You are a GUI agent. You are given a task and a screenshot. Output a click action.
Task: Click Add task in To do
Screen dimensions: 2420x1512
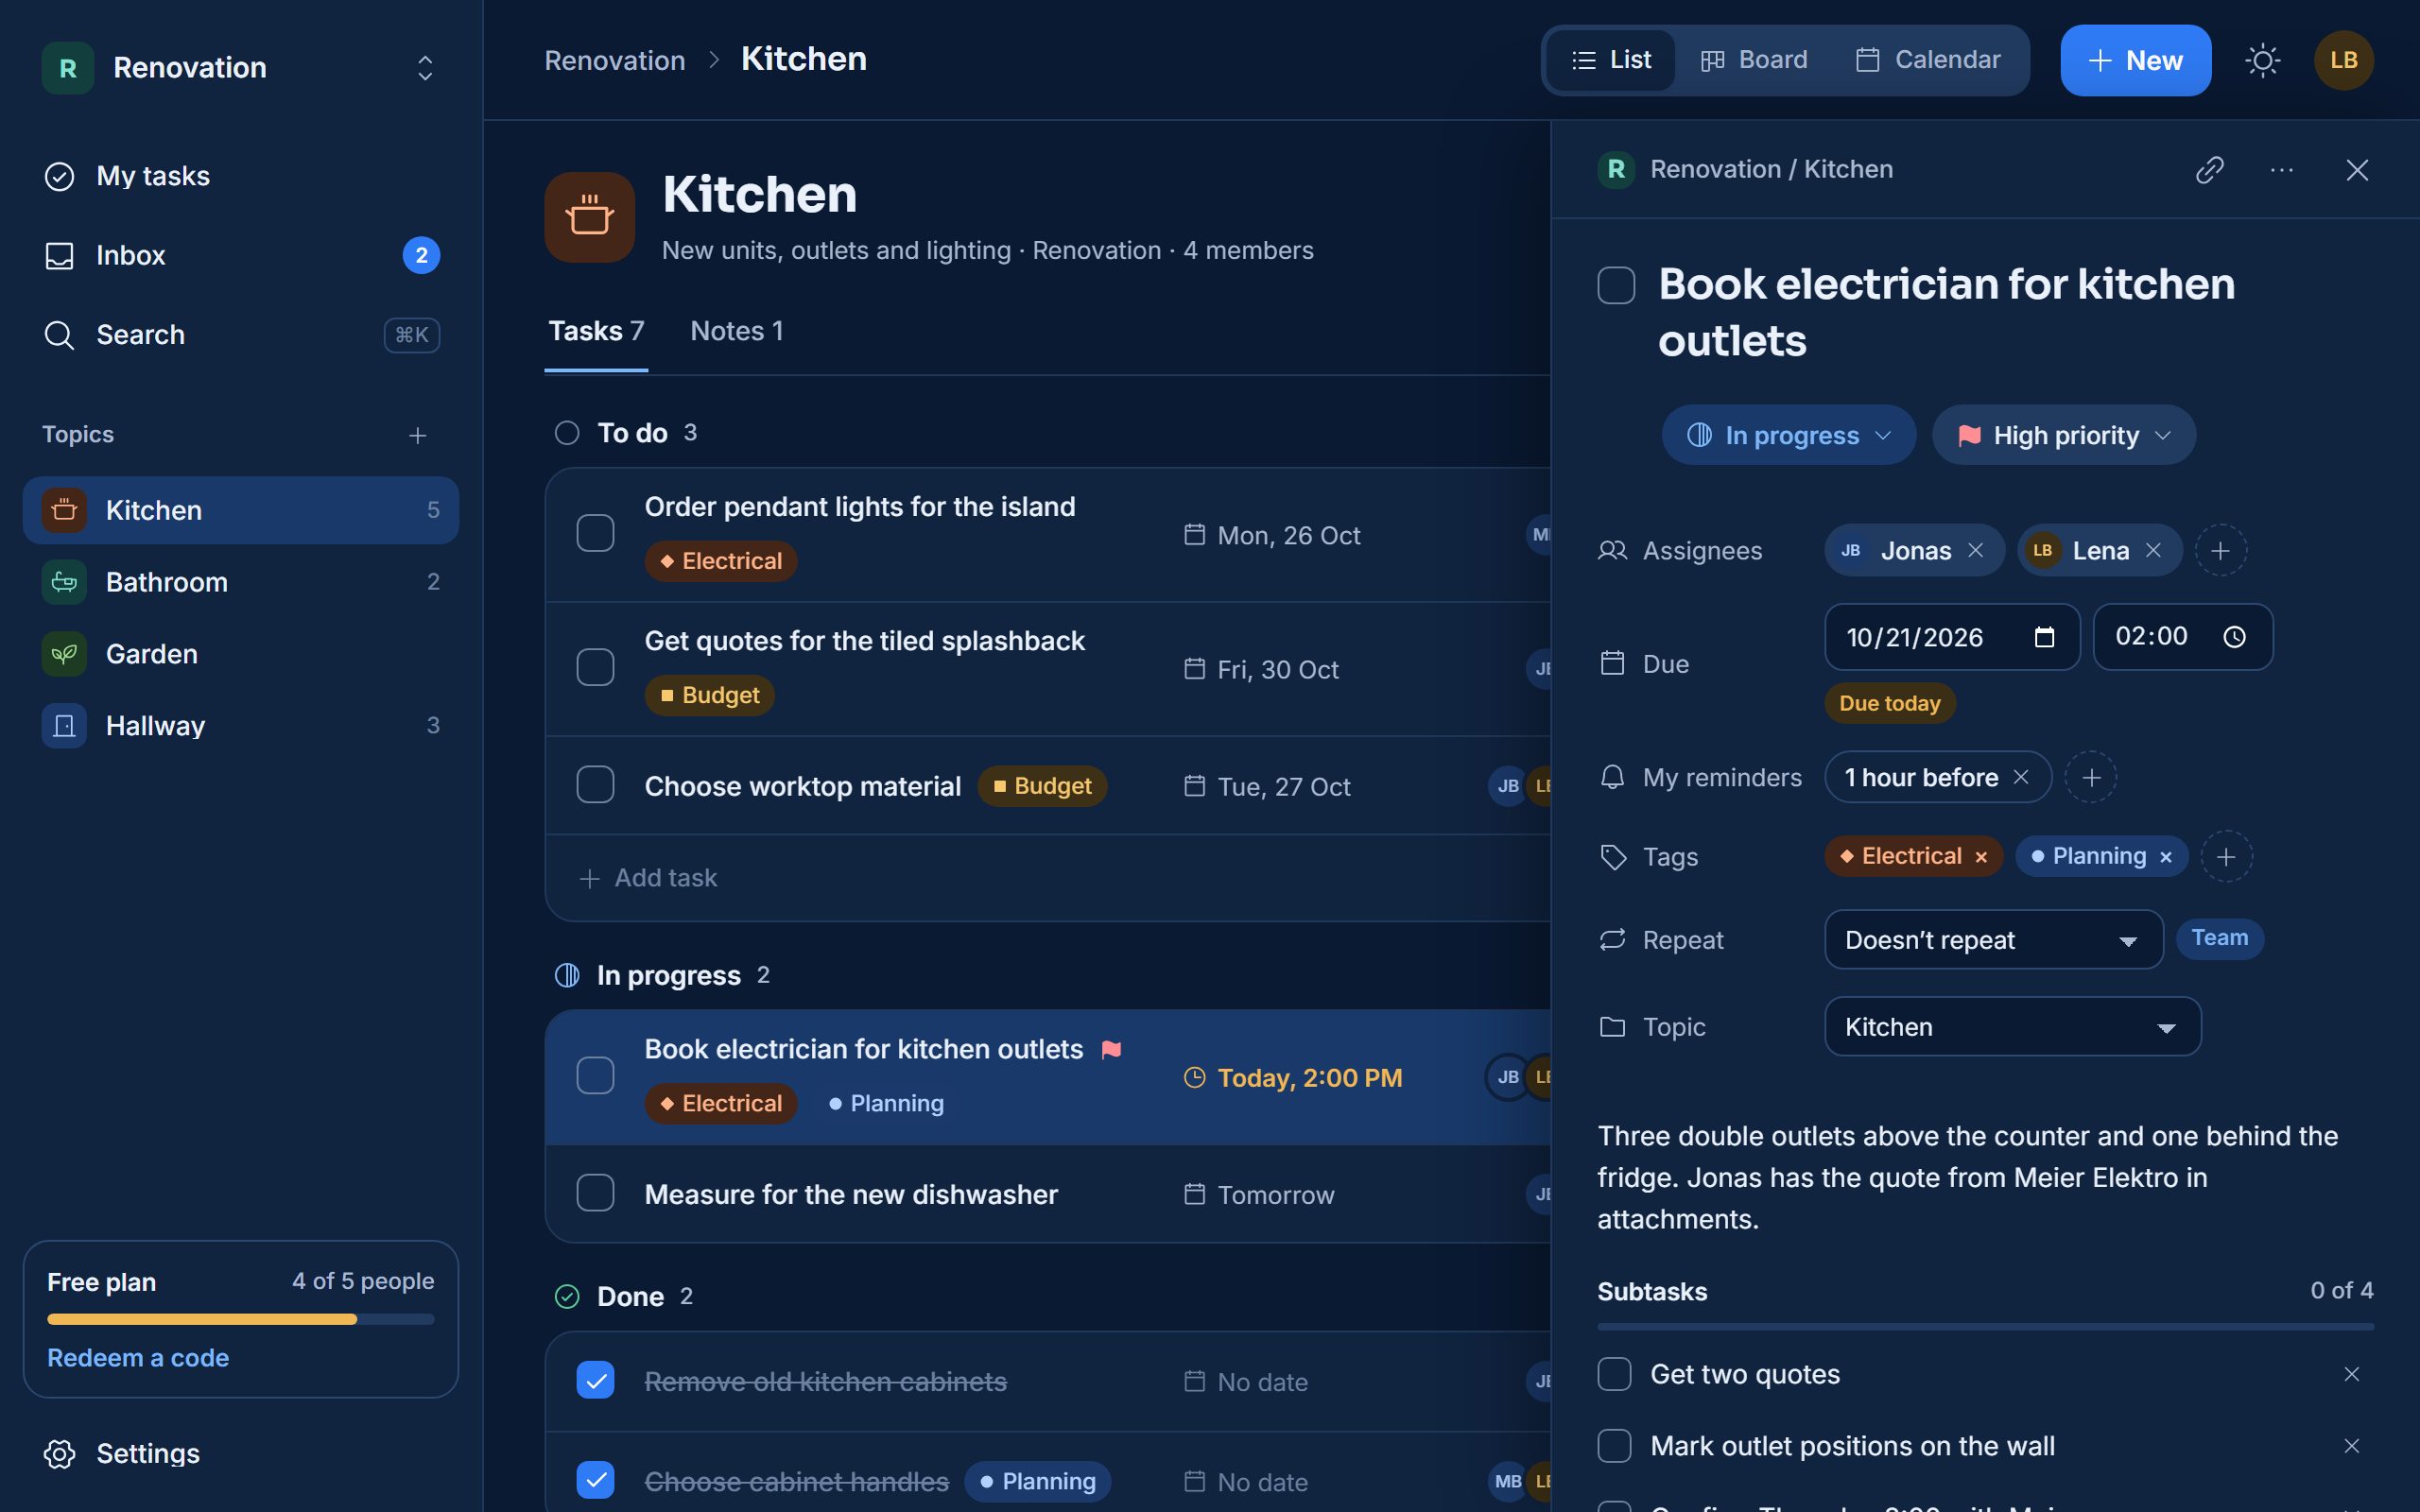[648, 878]
